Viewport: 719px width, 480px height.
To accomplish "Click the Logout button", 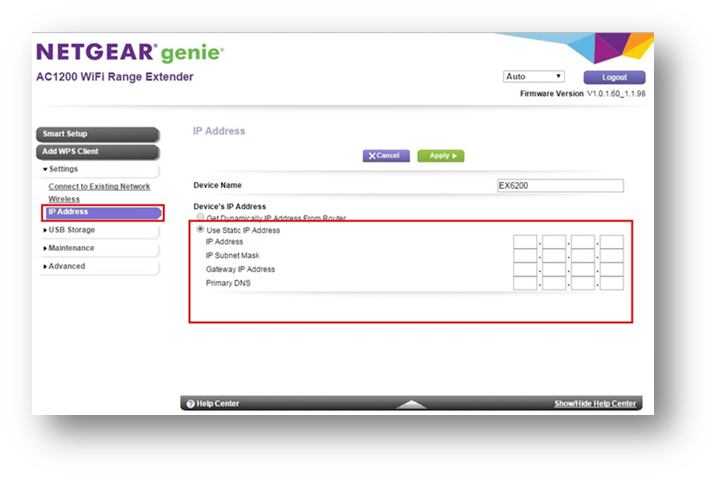I will (x=614, y=77).
